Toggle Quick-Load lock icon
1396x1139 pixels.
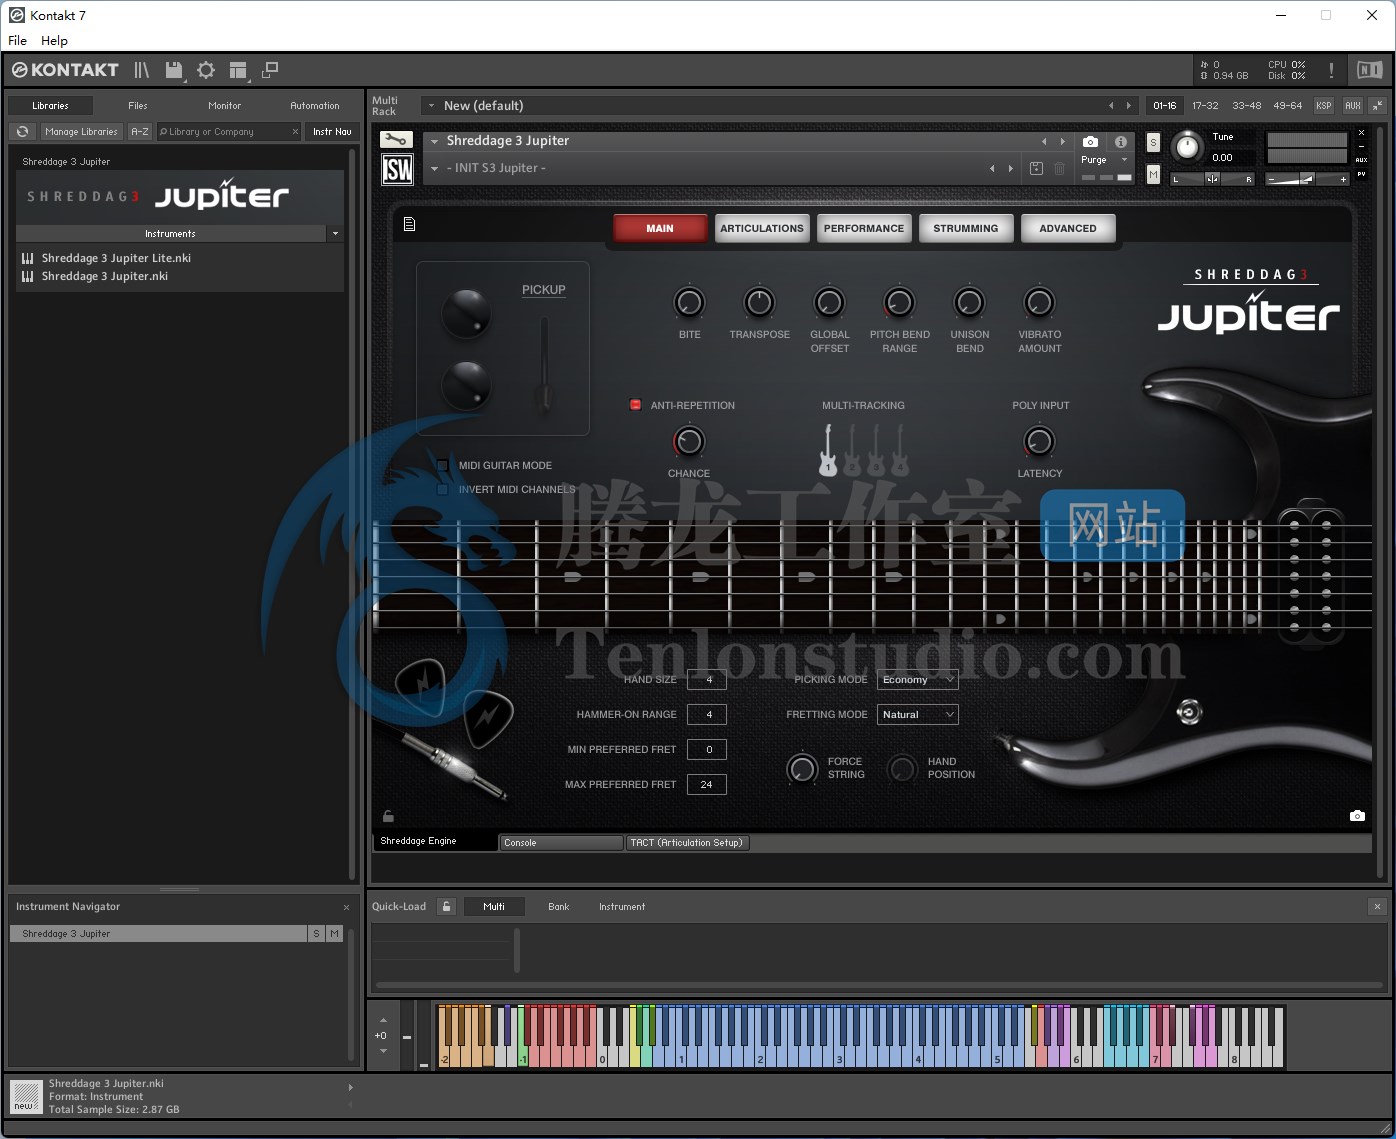tap(447, 906)
